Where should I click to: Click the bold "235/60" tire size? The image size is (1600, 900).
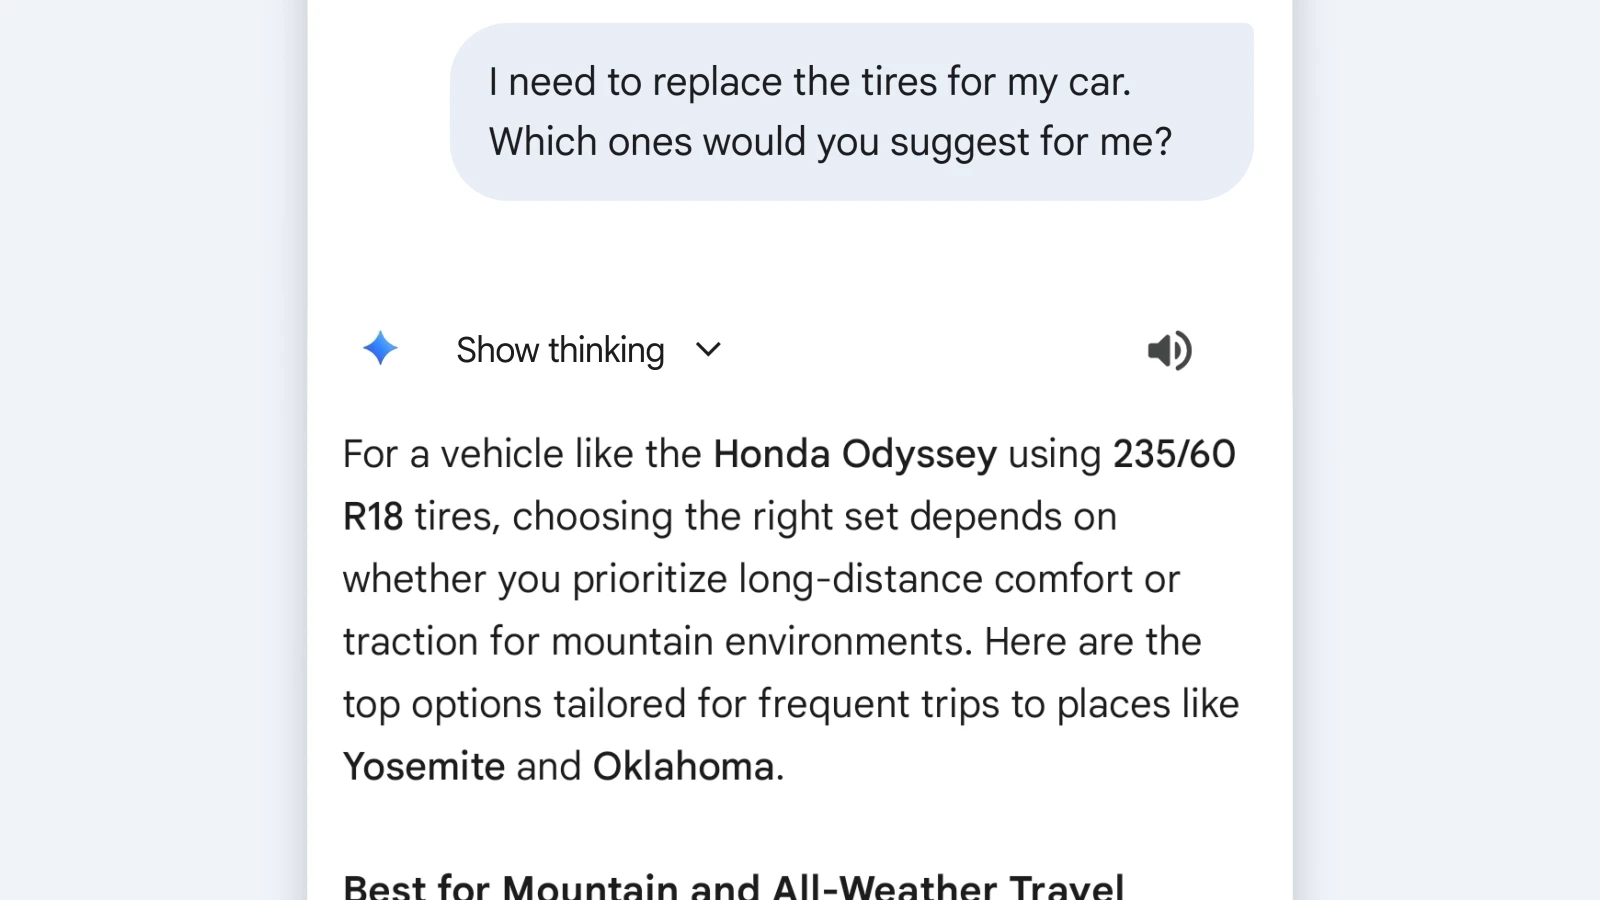click(x=1174, y=454)
